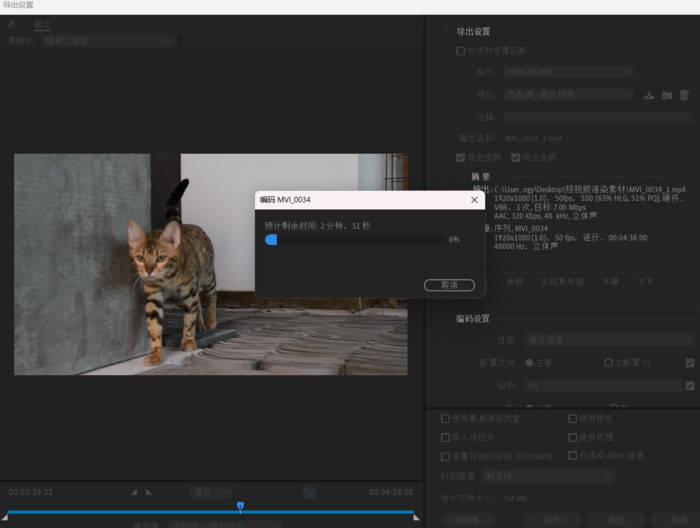Click the duration timecode 00:04:38:00 below the preview
This screenshot has width=700, height=528.
391,492
